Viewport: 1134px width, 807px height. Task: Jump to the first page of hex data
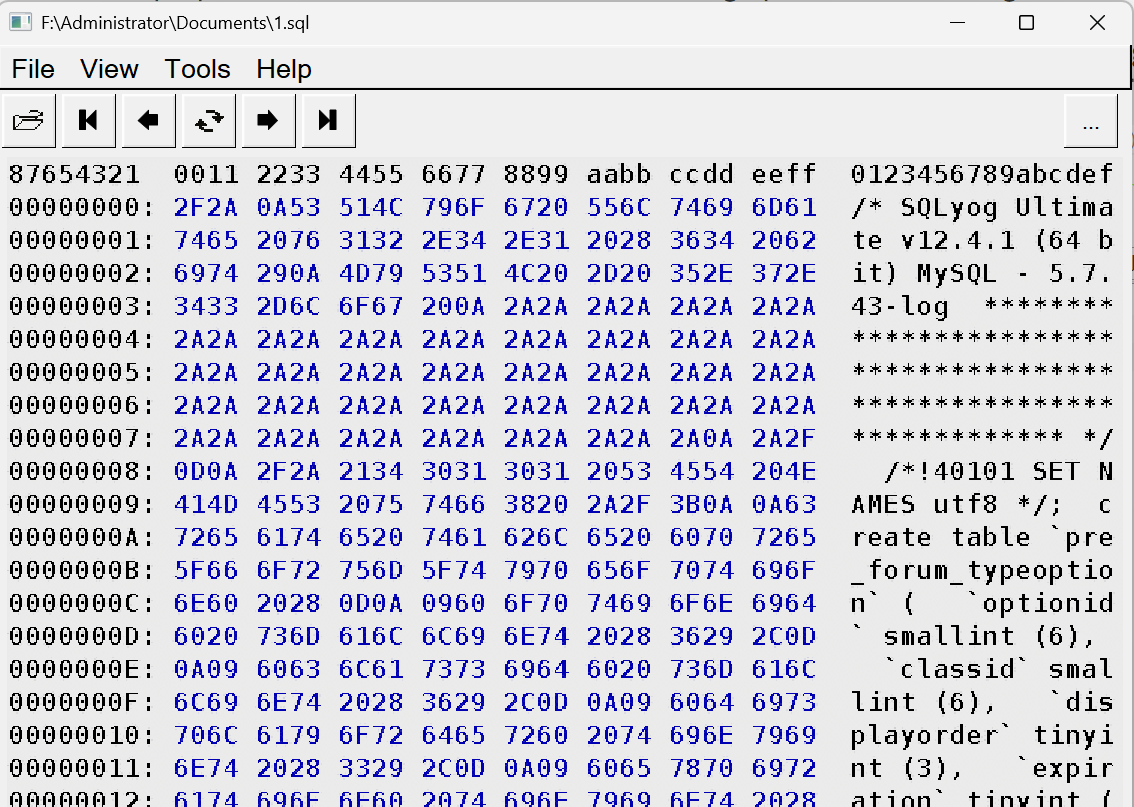pyautogui.click(x=88, y=120)
